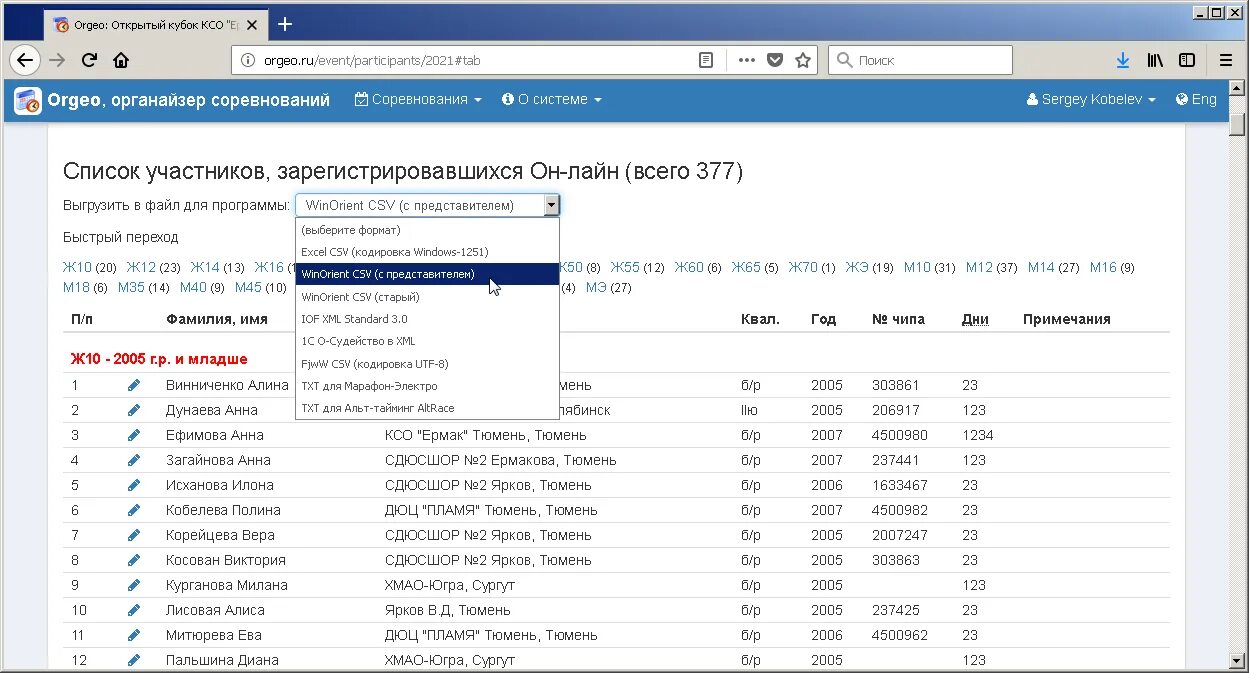Edit participant Митюрева Ева with pencil icon
The width and height of the screenshot is (1249, 673).
(x=134, y=635)
